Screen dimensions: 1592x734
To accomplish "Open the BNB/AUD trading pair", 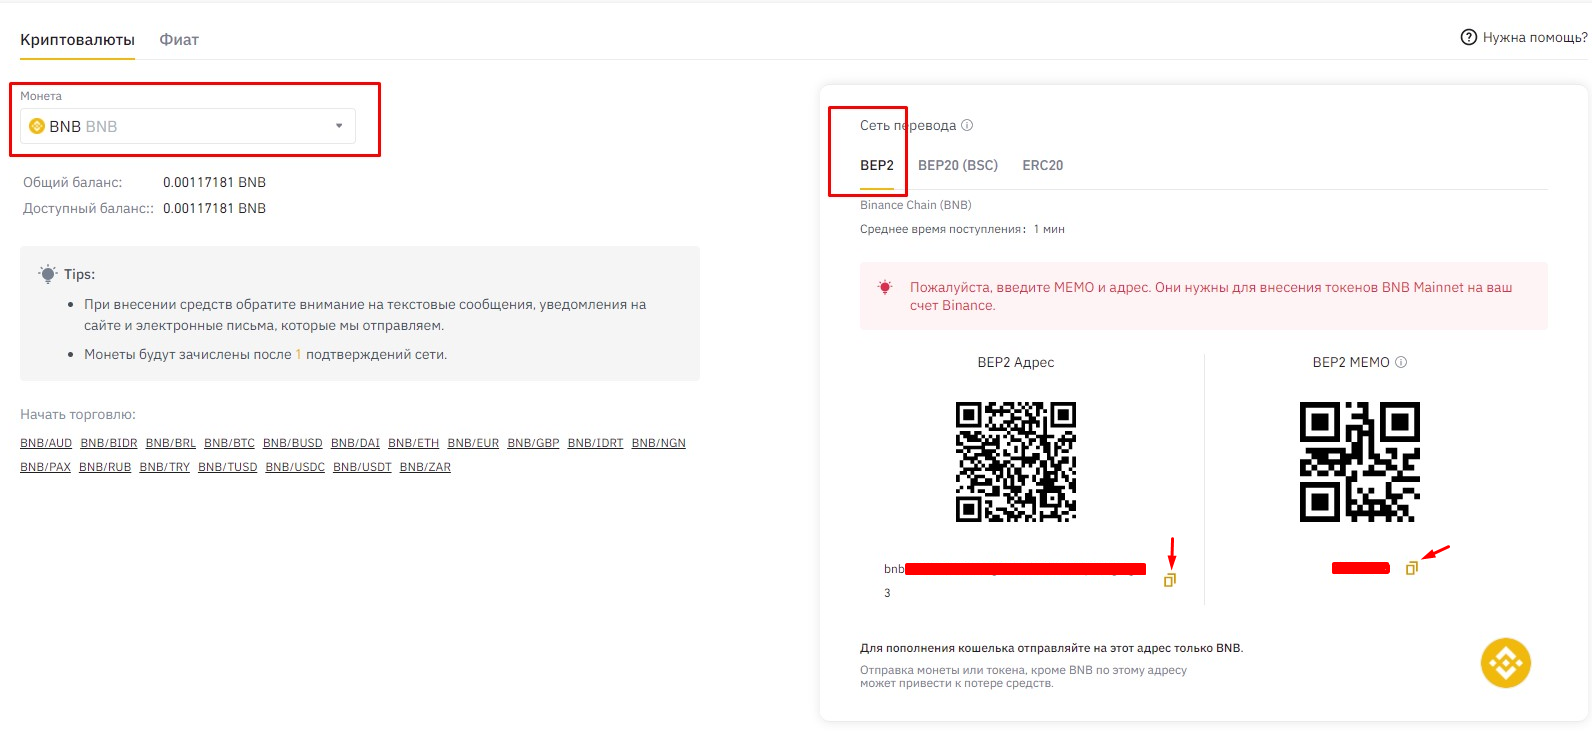I will [46, 443].
